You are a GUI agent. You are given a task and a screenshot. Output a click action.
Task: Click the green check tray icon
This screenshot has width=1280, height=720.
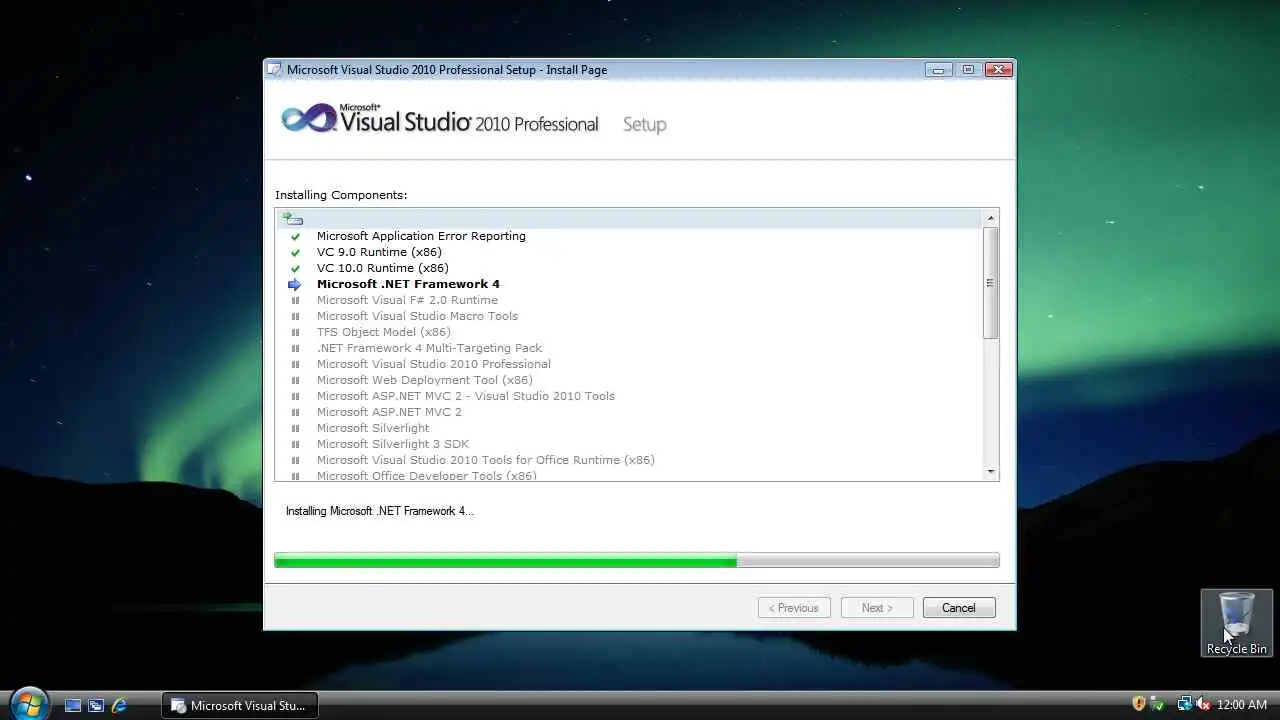click(x=1157, y=704)
